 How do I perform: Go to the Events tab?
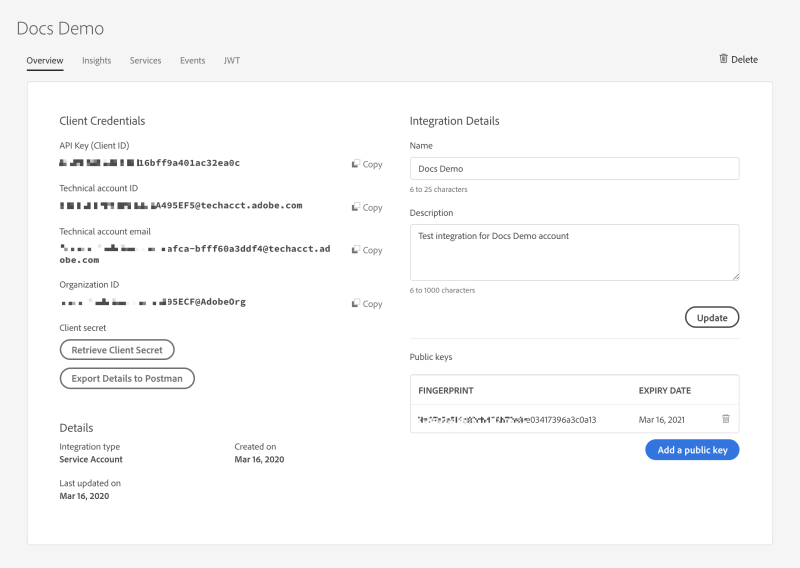(x=192, y=60)
